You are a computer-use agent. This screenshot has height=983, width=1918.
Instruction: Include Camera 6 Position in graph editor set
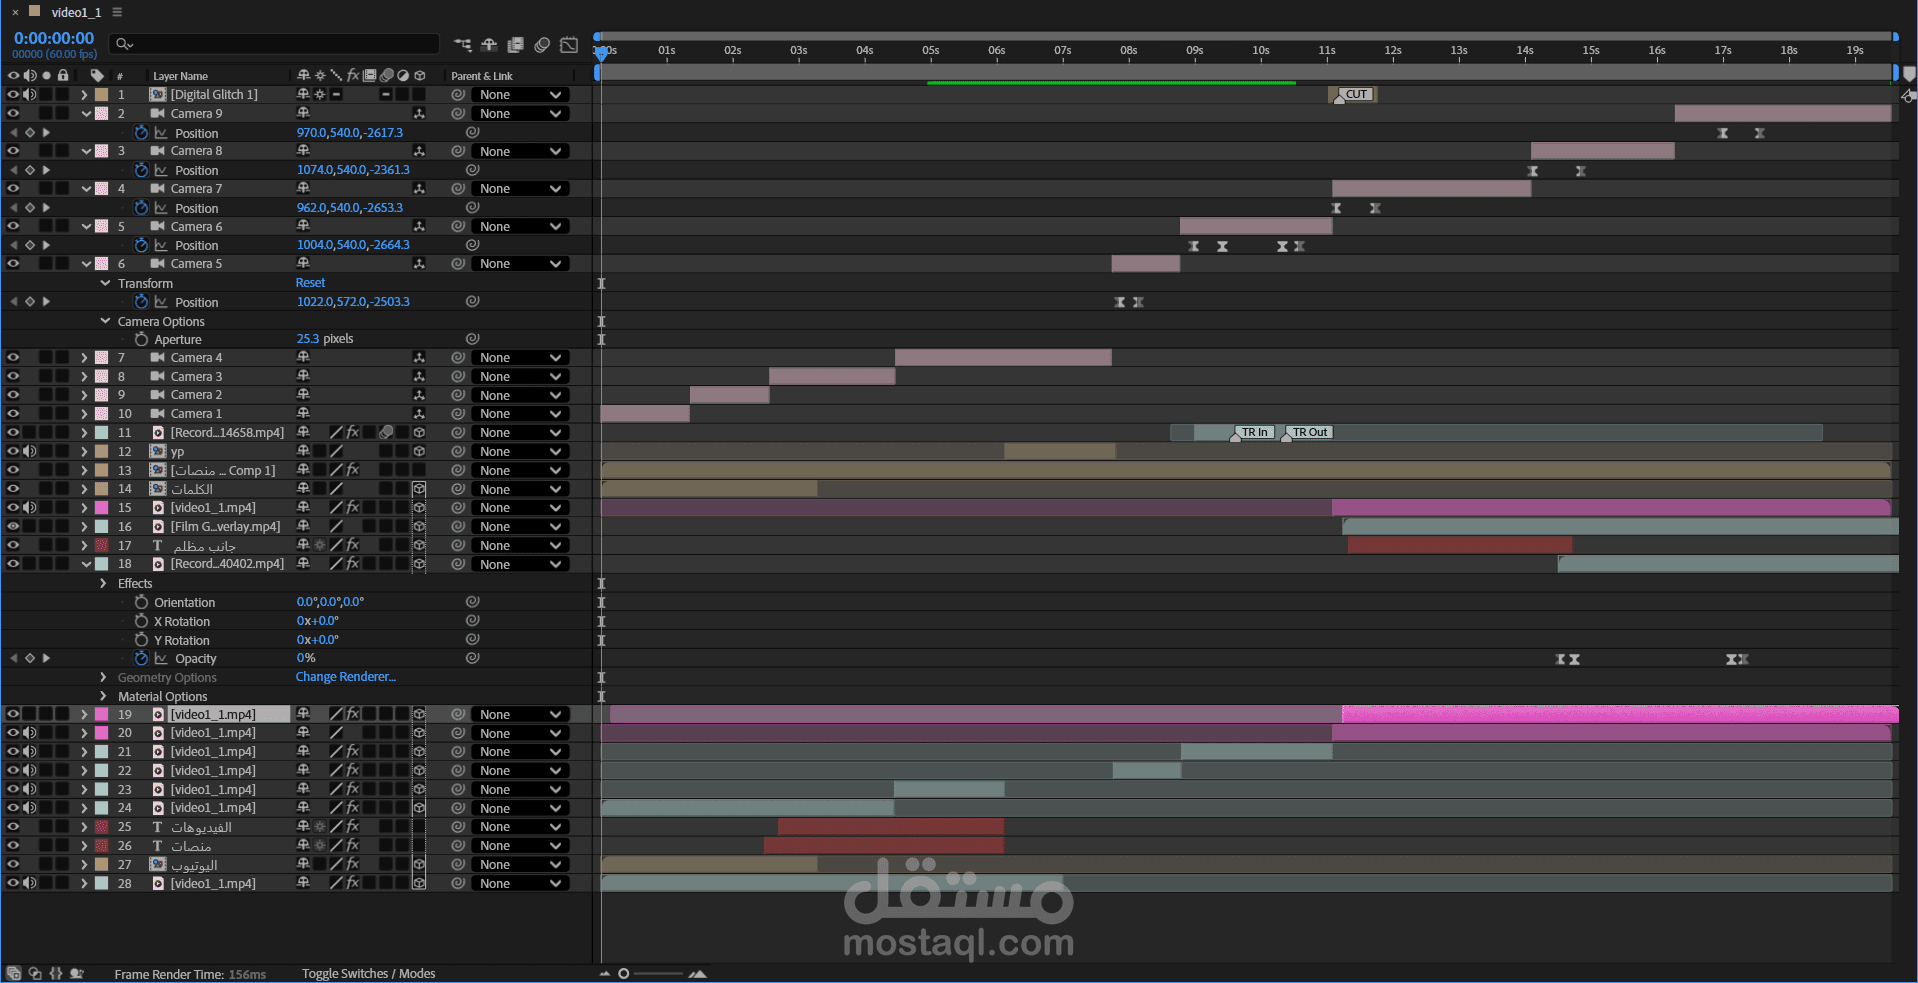pos(161,245)
